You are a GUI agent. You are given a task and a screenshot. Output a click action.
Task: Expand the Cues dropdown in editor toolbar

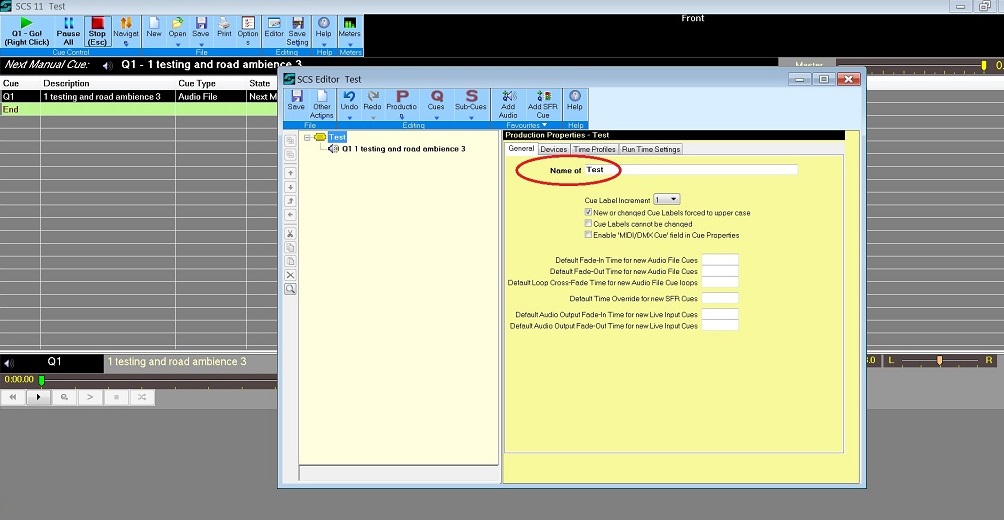tap(436, 118)
